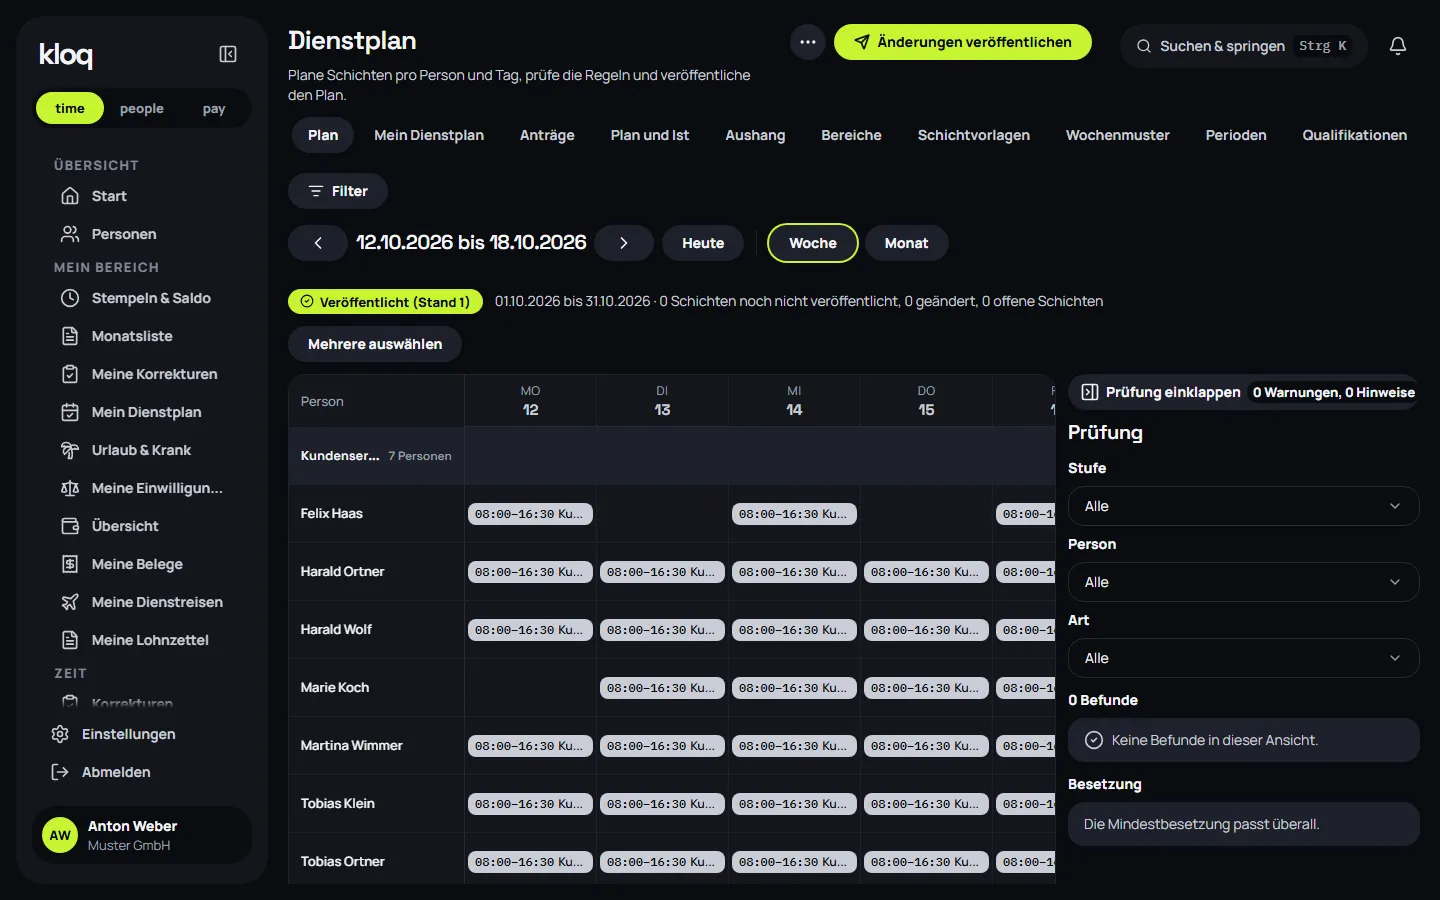1440x900 pixels.
Task: Switch to the Anträge tab
Action: click(x=547, y=135)
